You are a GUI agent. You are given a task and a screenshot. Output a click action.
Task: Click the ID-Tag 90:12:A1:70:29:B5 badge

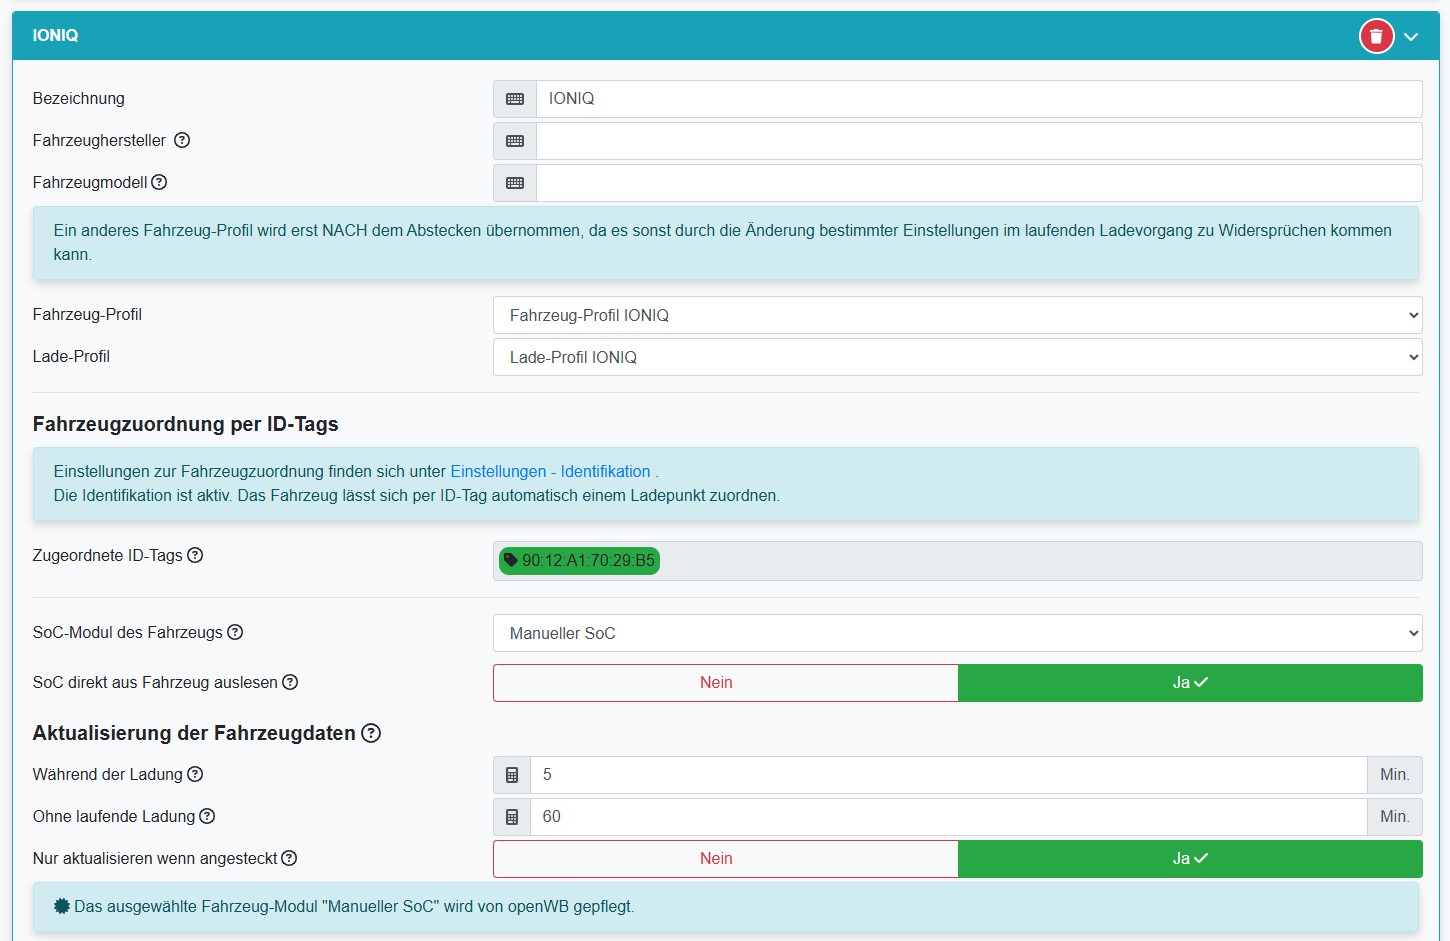[x=580, y=561]
